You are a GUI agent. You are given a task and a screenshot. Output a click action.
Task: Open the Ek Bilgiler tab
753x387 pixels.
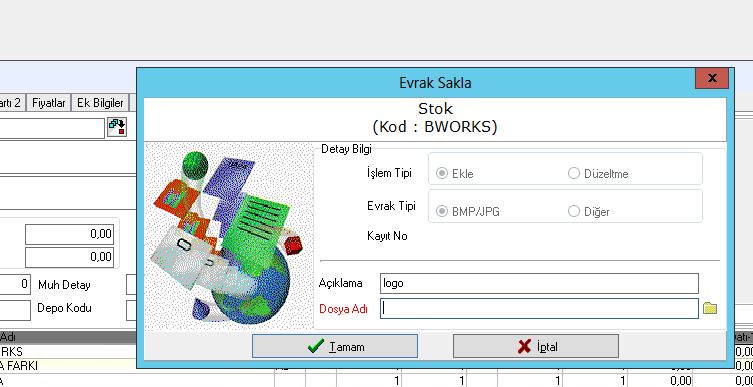(x=100, y=103)
